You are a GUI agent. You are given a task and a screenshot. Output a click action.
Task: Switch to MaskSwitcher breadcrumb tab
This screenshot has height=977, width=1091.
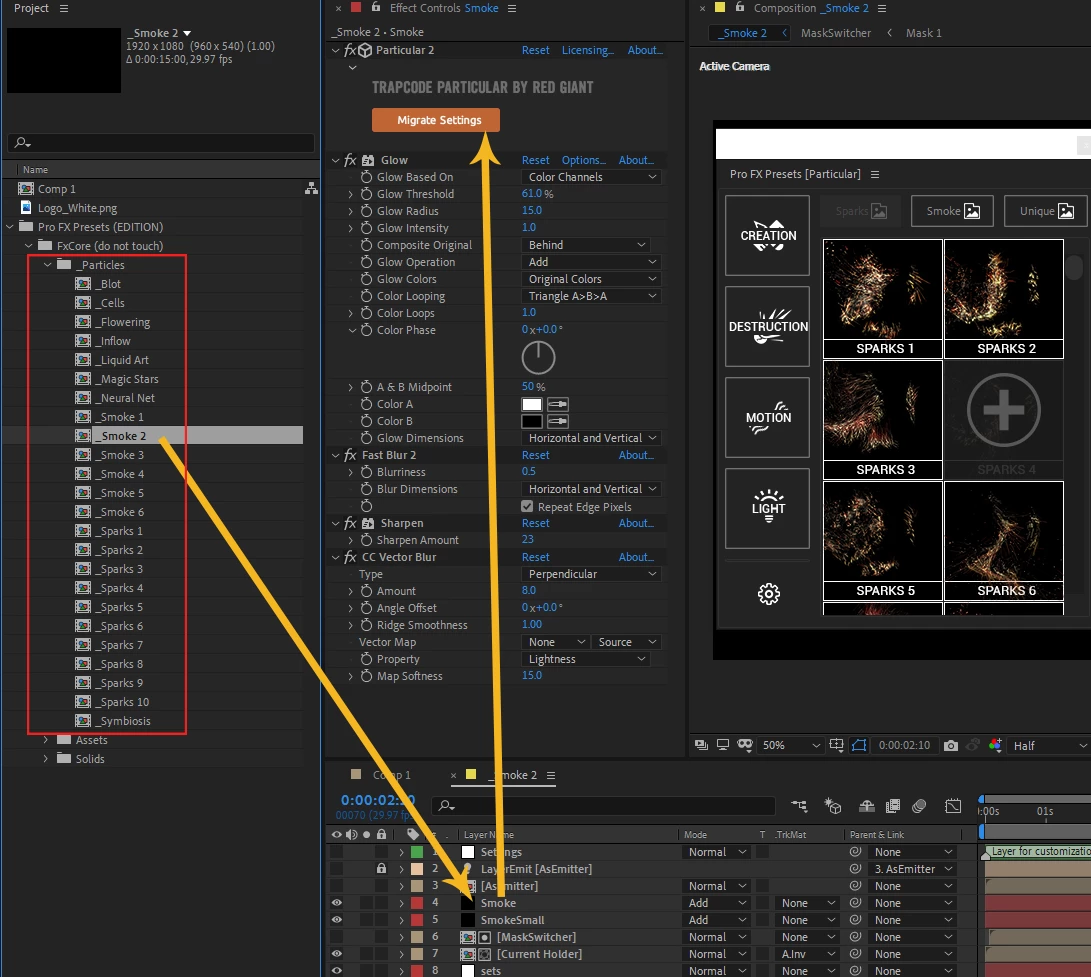click(836, 33)
